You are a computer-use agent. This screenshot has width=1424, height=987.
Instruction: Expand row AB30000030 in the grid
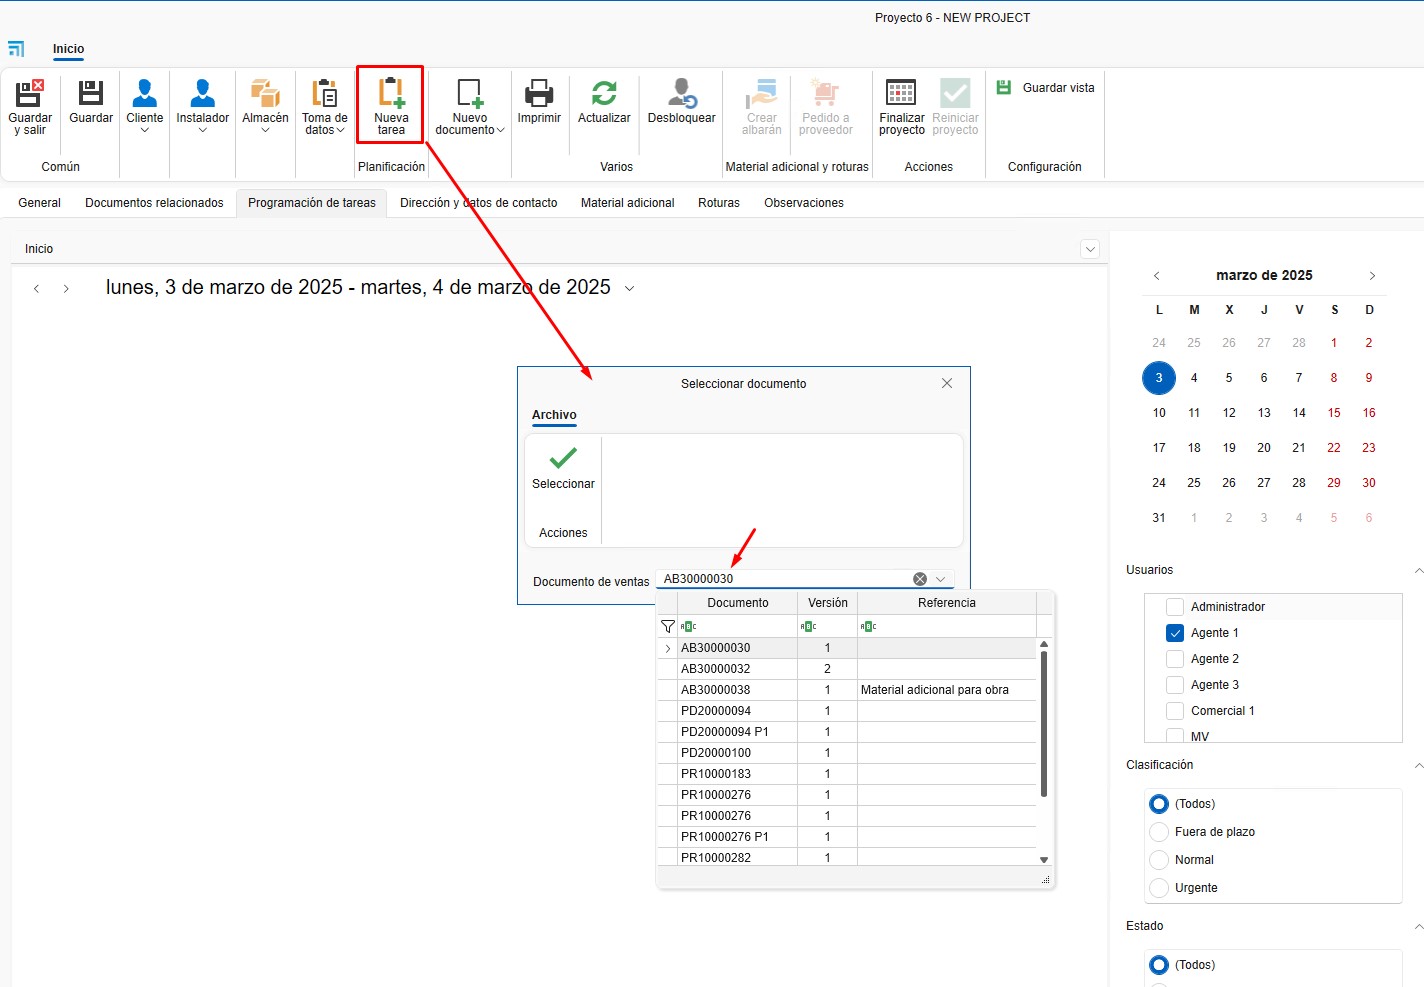coord(668,648)
